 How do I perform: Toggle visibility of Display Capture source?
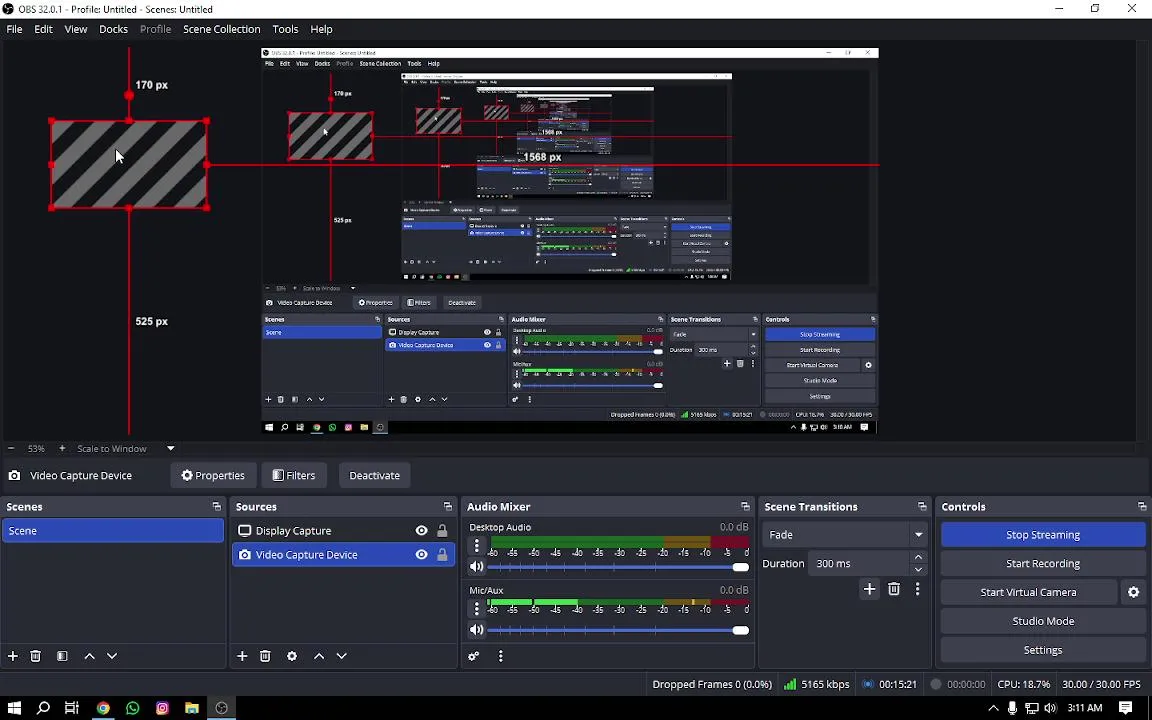click(x=421, y=530)
